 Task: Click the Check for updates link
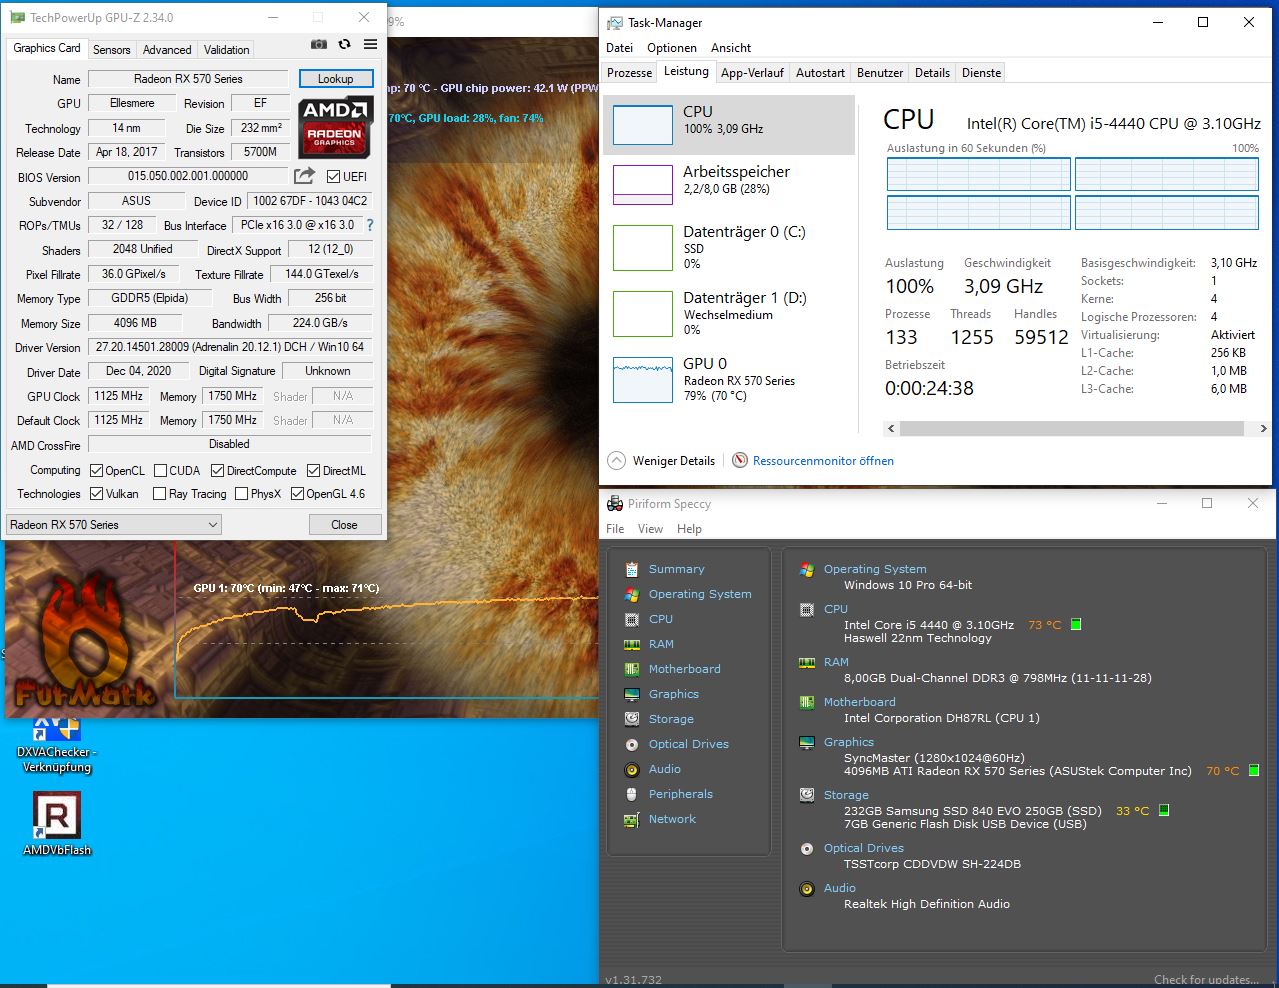[x=1206, y=980]
